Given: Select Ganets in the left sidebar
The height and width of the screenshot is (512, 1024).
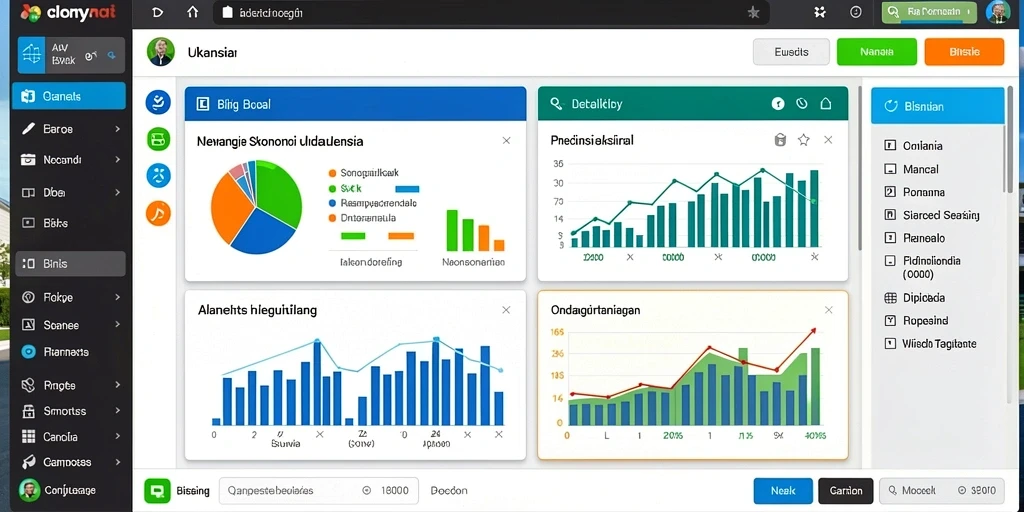Looking at the screenshot, I should click(69, 96).
